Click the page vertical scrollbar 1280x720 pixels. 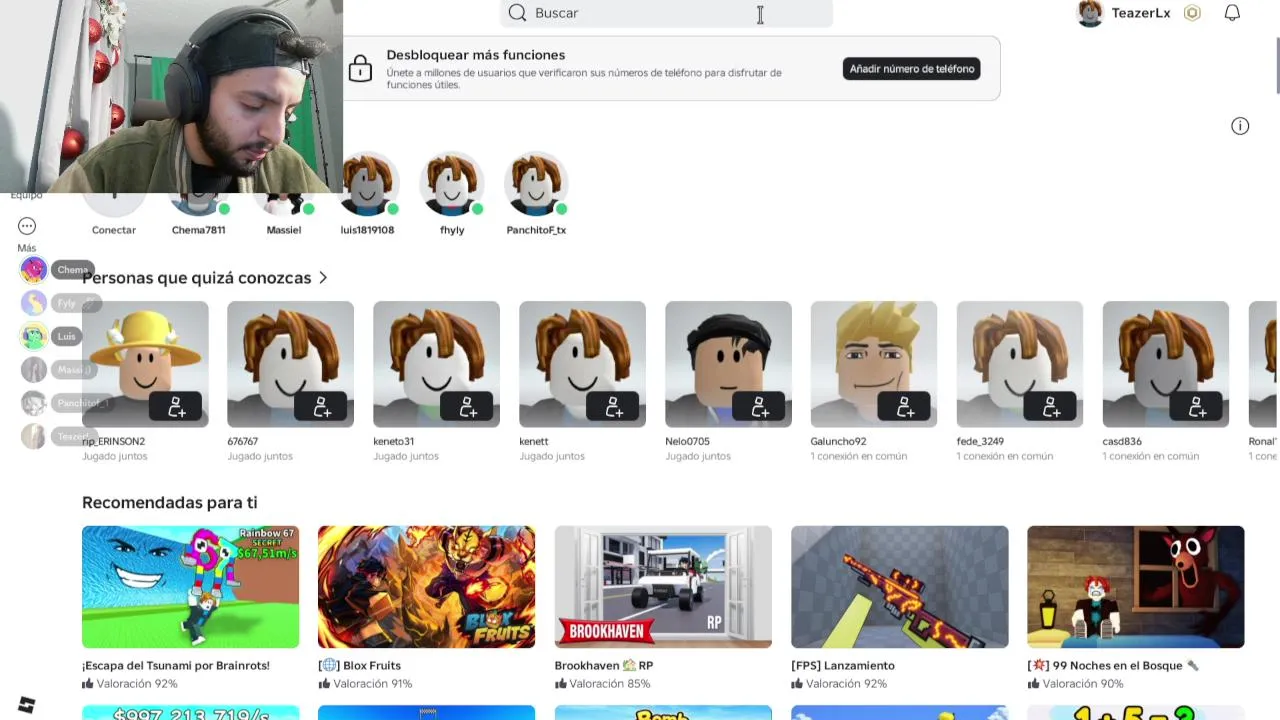pyautogui.click(x=1276, y=65)
